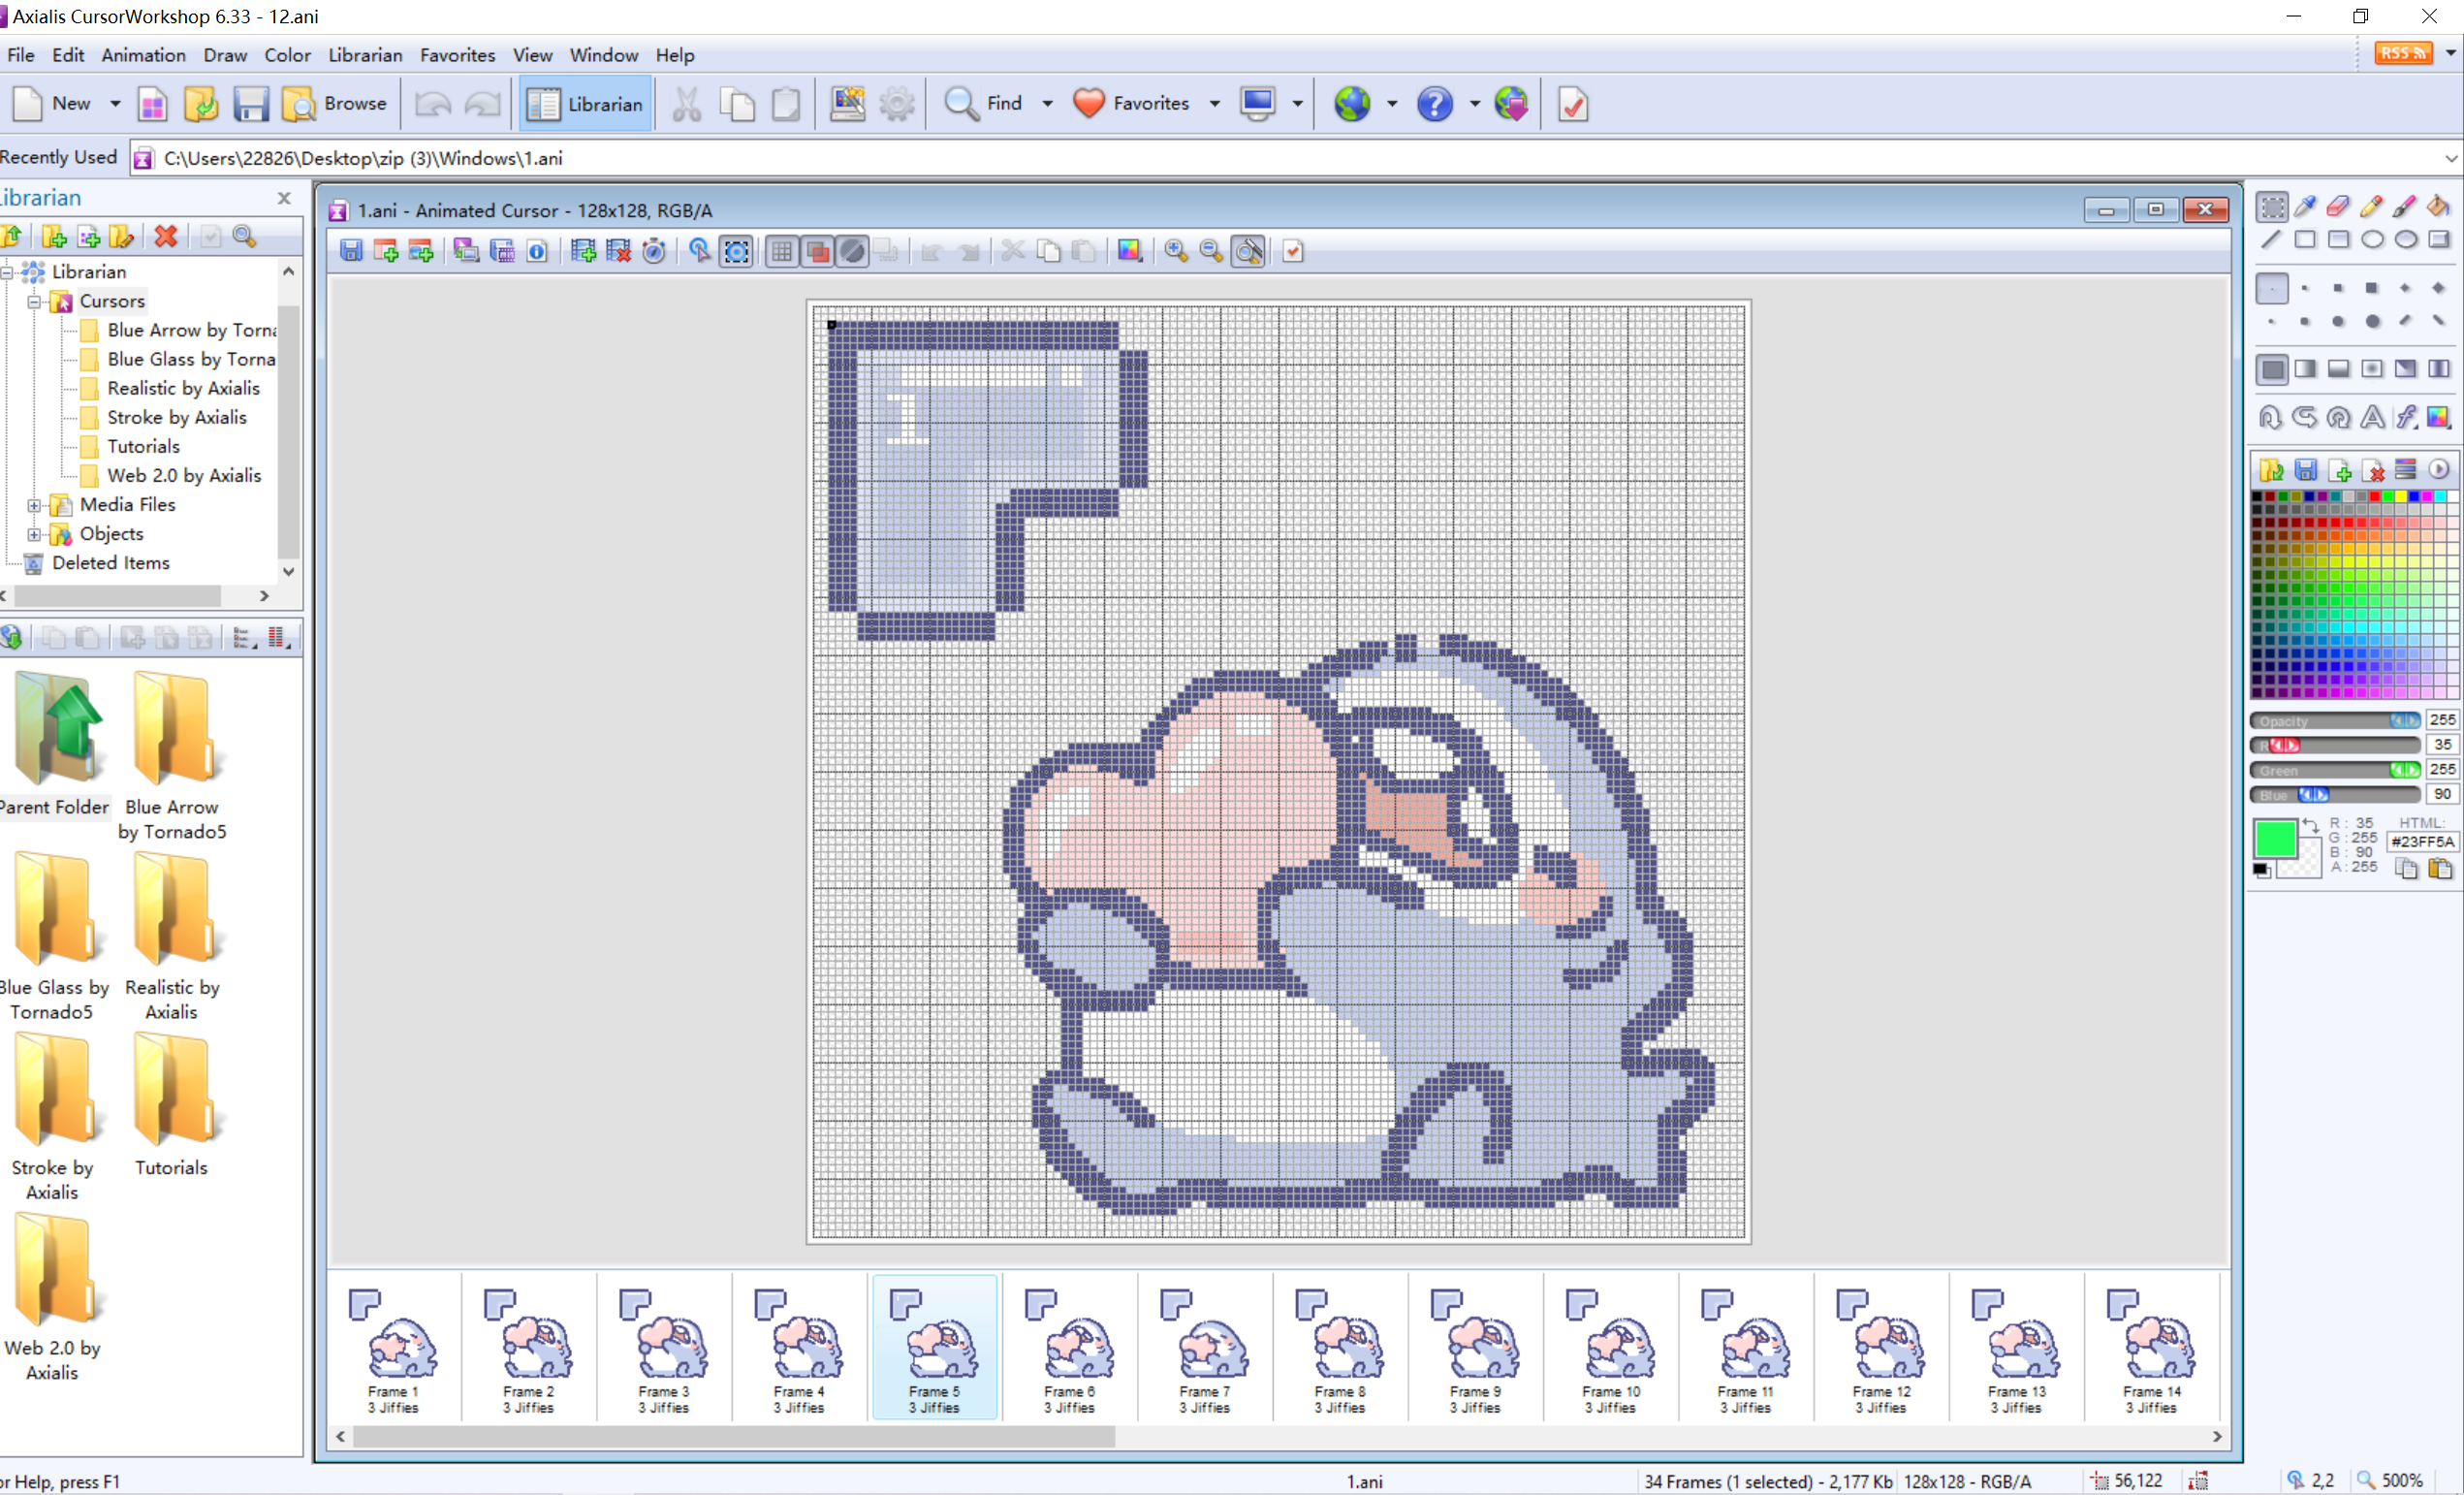Toggle the hot spot target button

[737, 251]
